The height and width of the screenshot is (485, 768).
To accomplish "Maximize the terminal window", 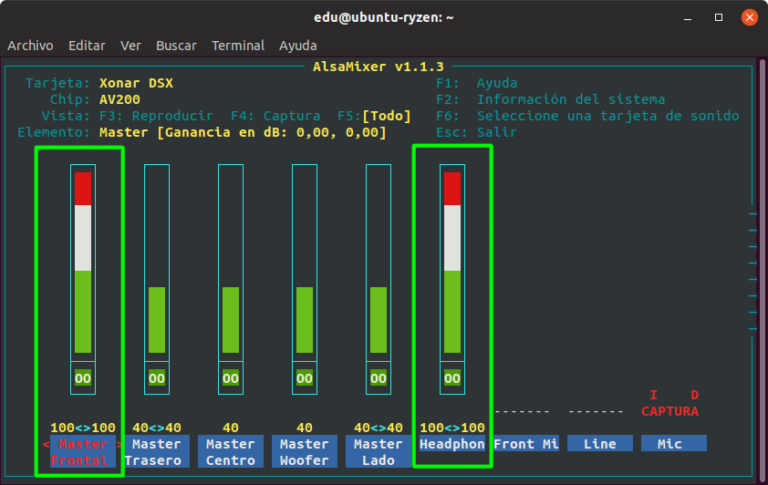I will 719,18.
